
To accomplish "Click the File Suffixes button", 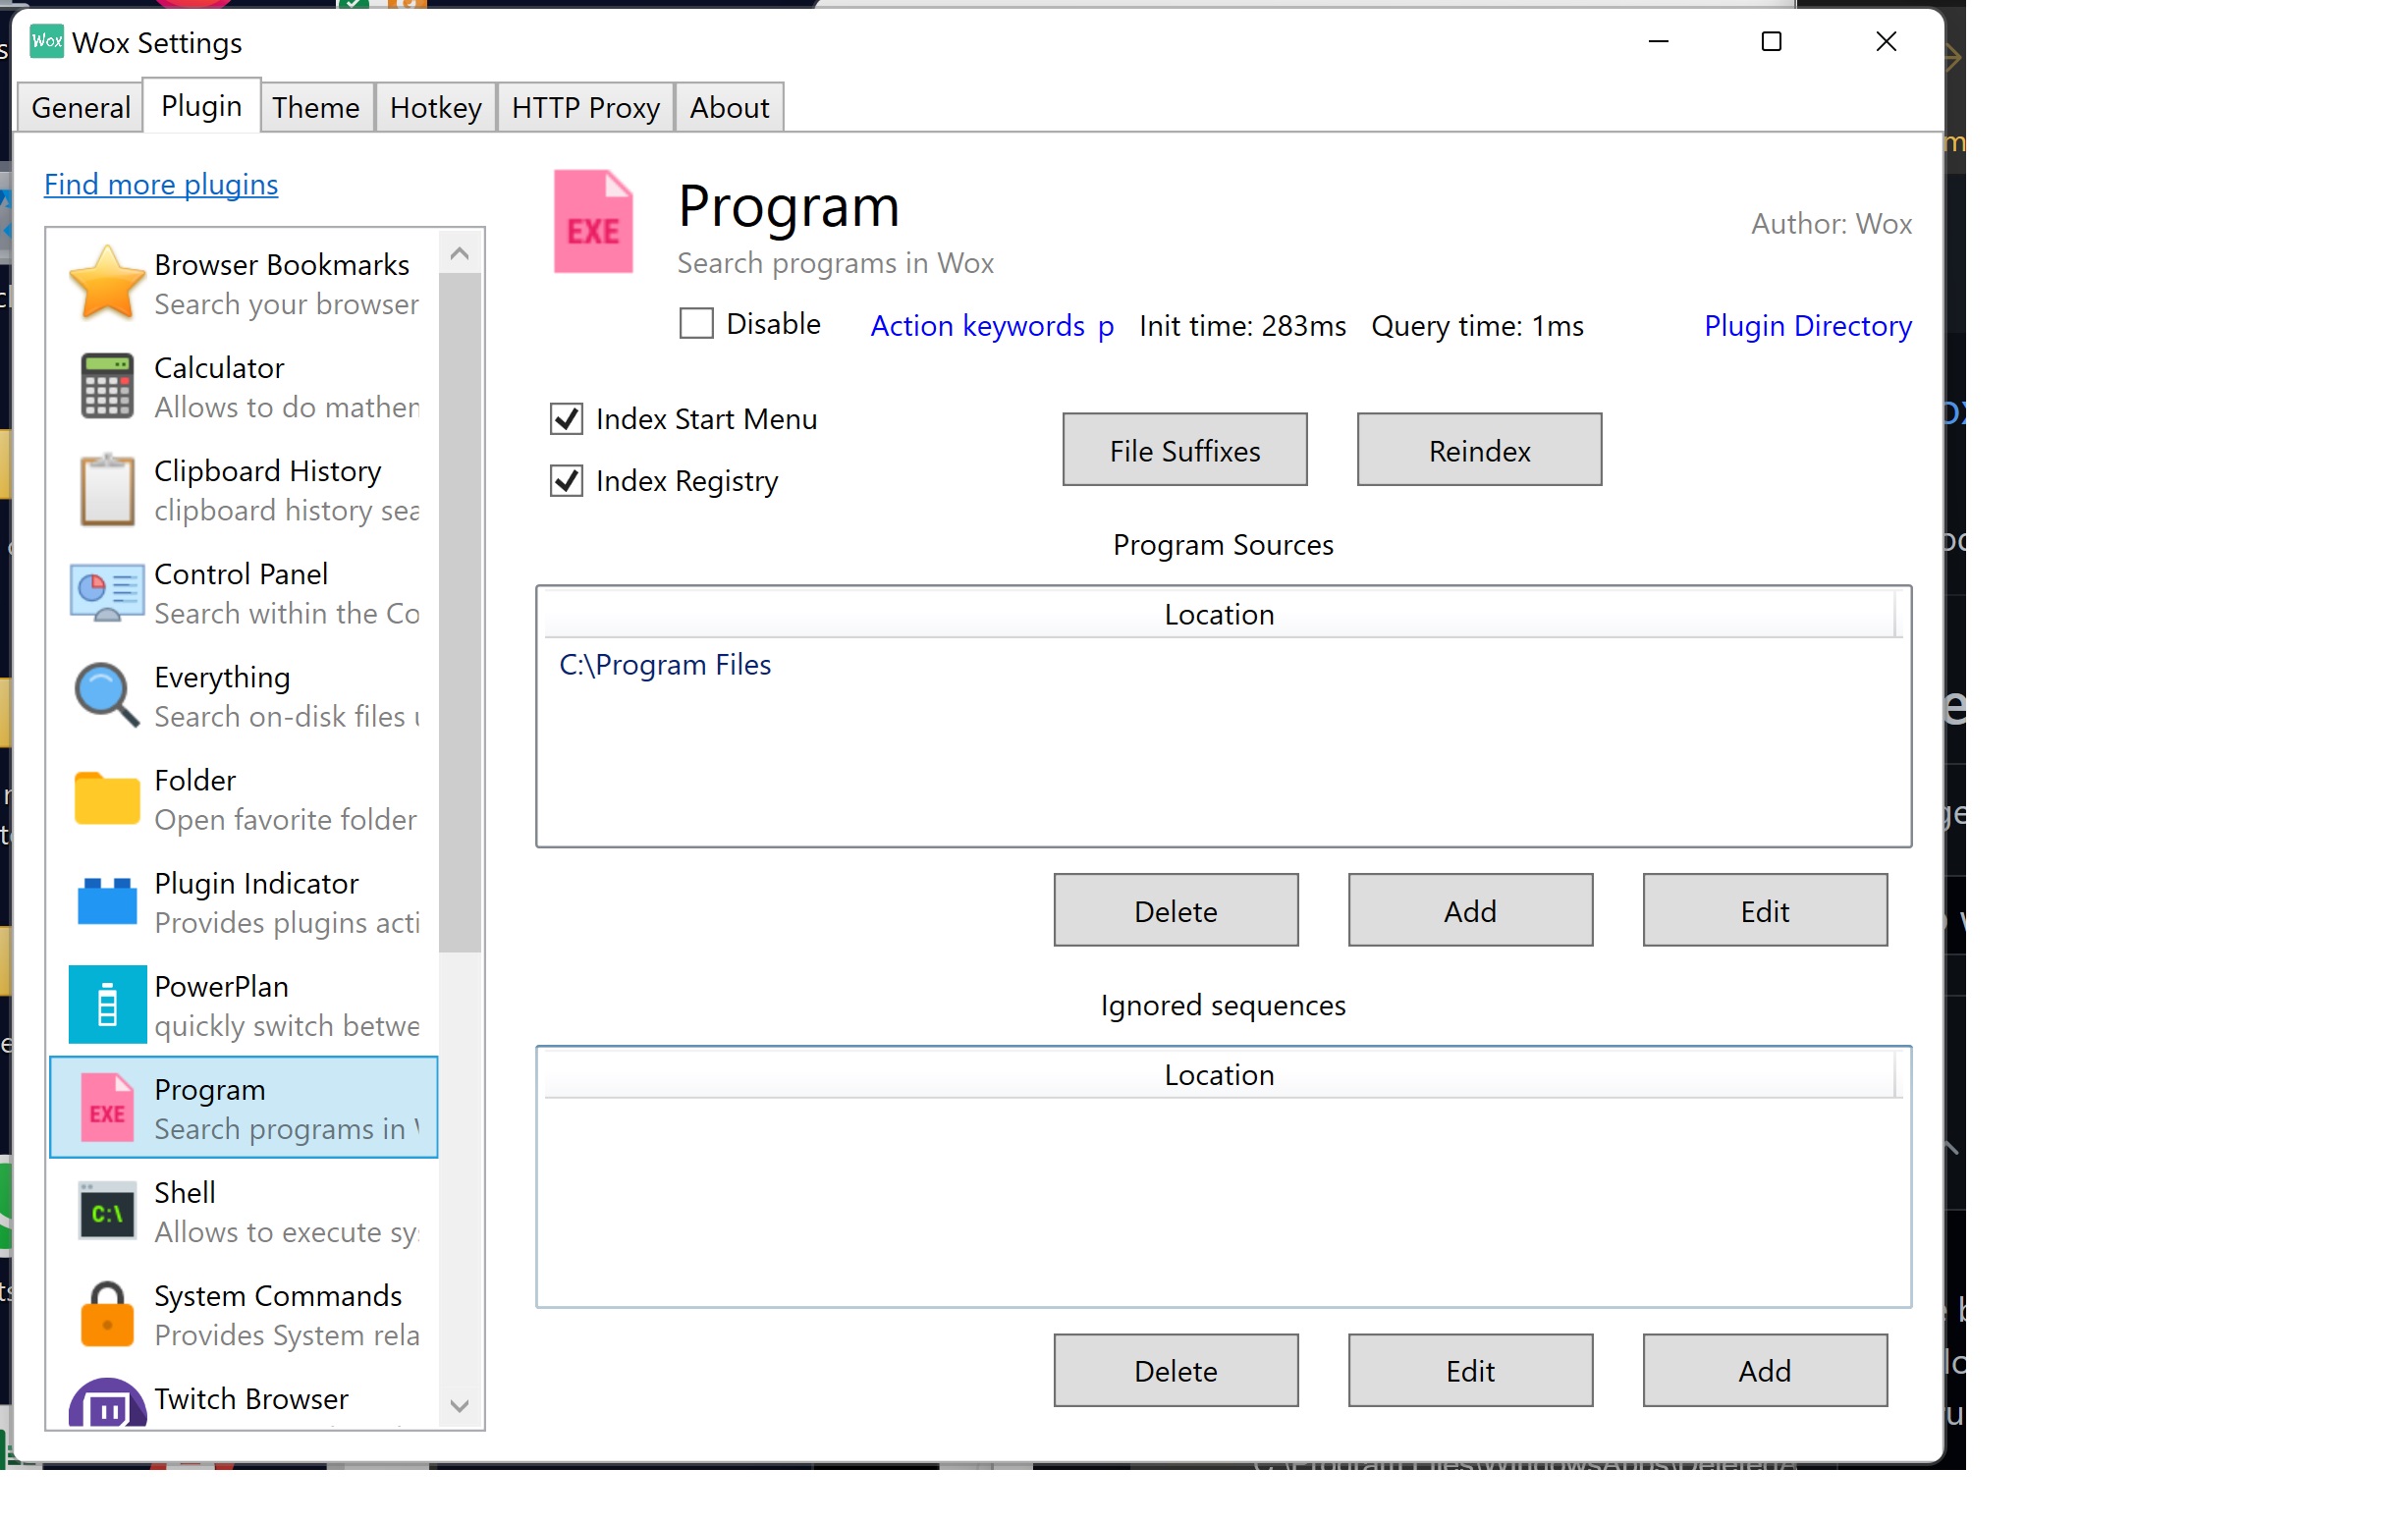I will point(1184,450).
